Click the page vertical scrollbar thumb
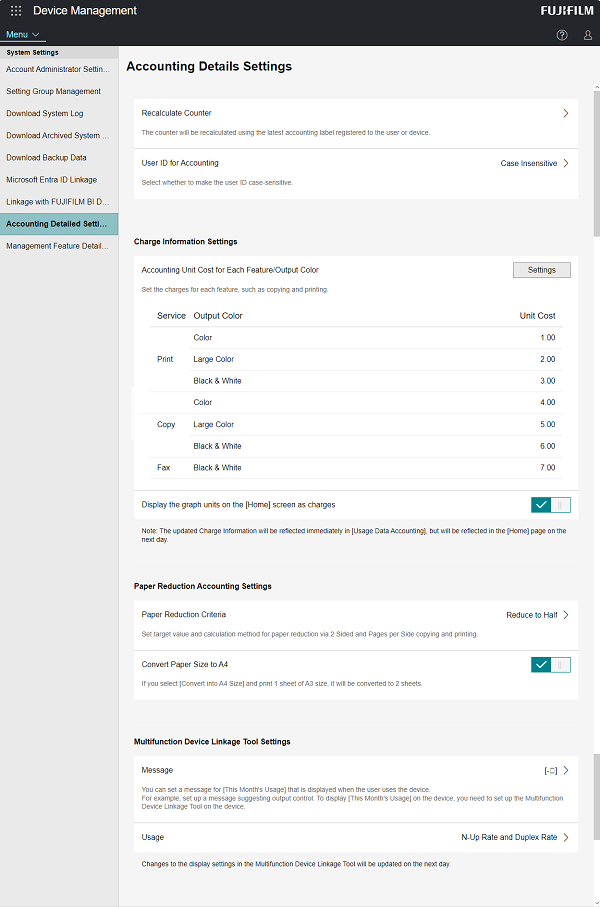The height and width of the screenshot is (907, 600). [597, 163]
